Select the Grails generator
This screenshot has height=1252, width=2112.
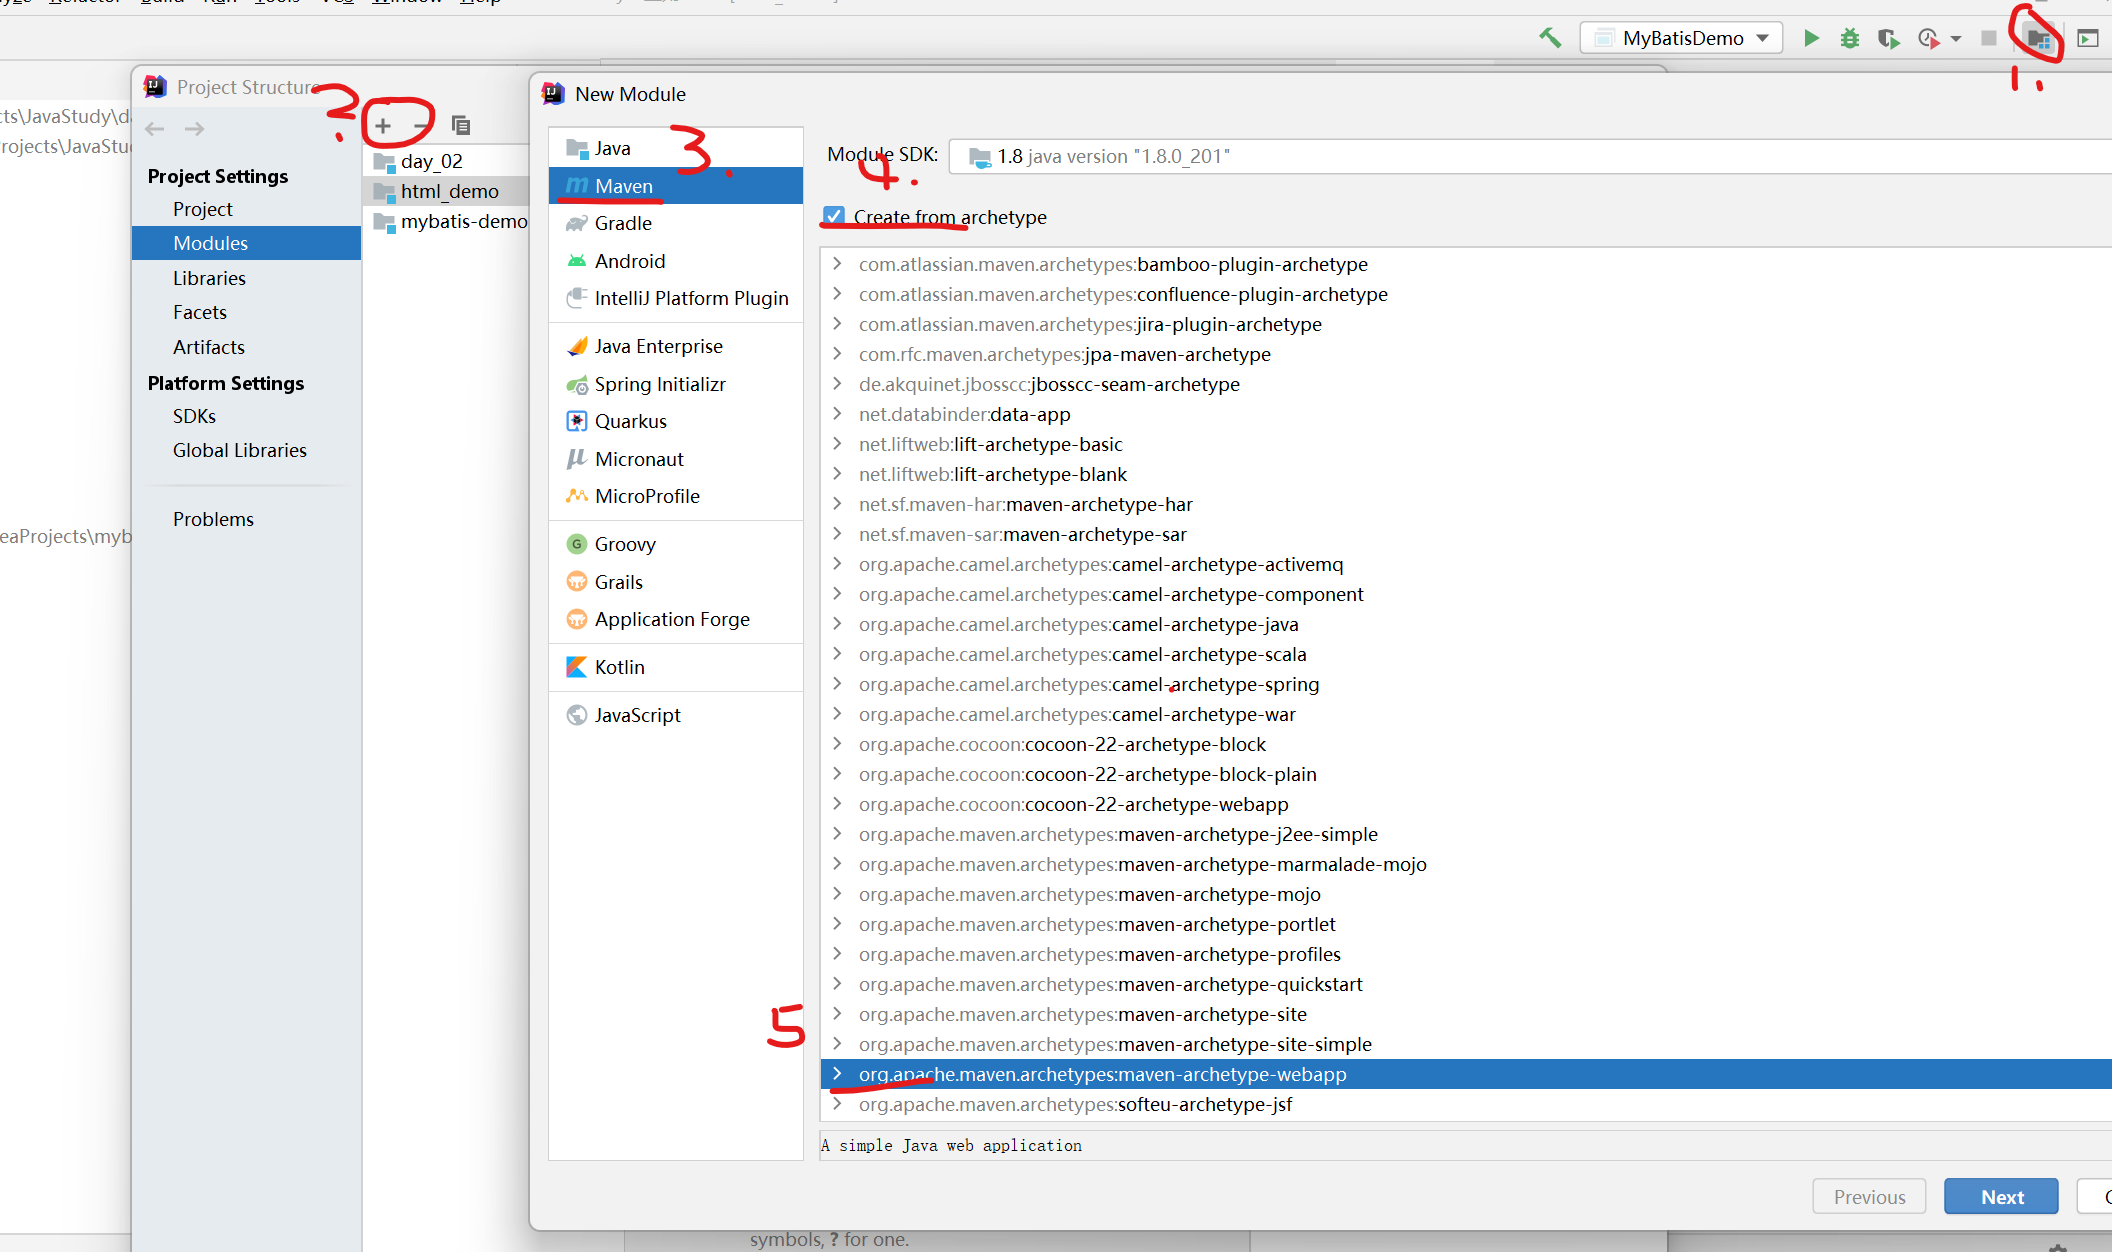tap(675, 582)
